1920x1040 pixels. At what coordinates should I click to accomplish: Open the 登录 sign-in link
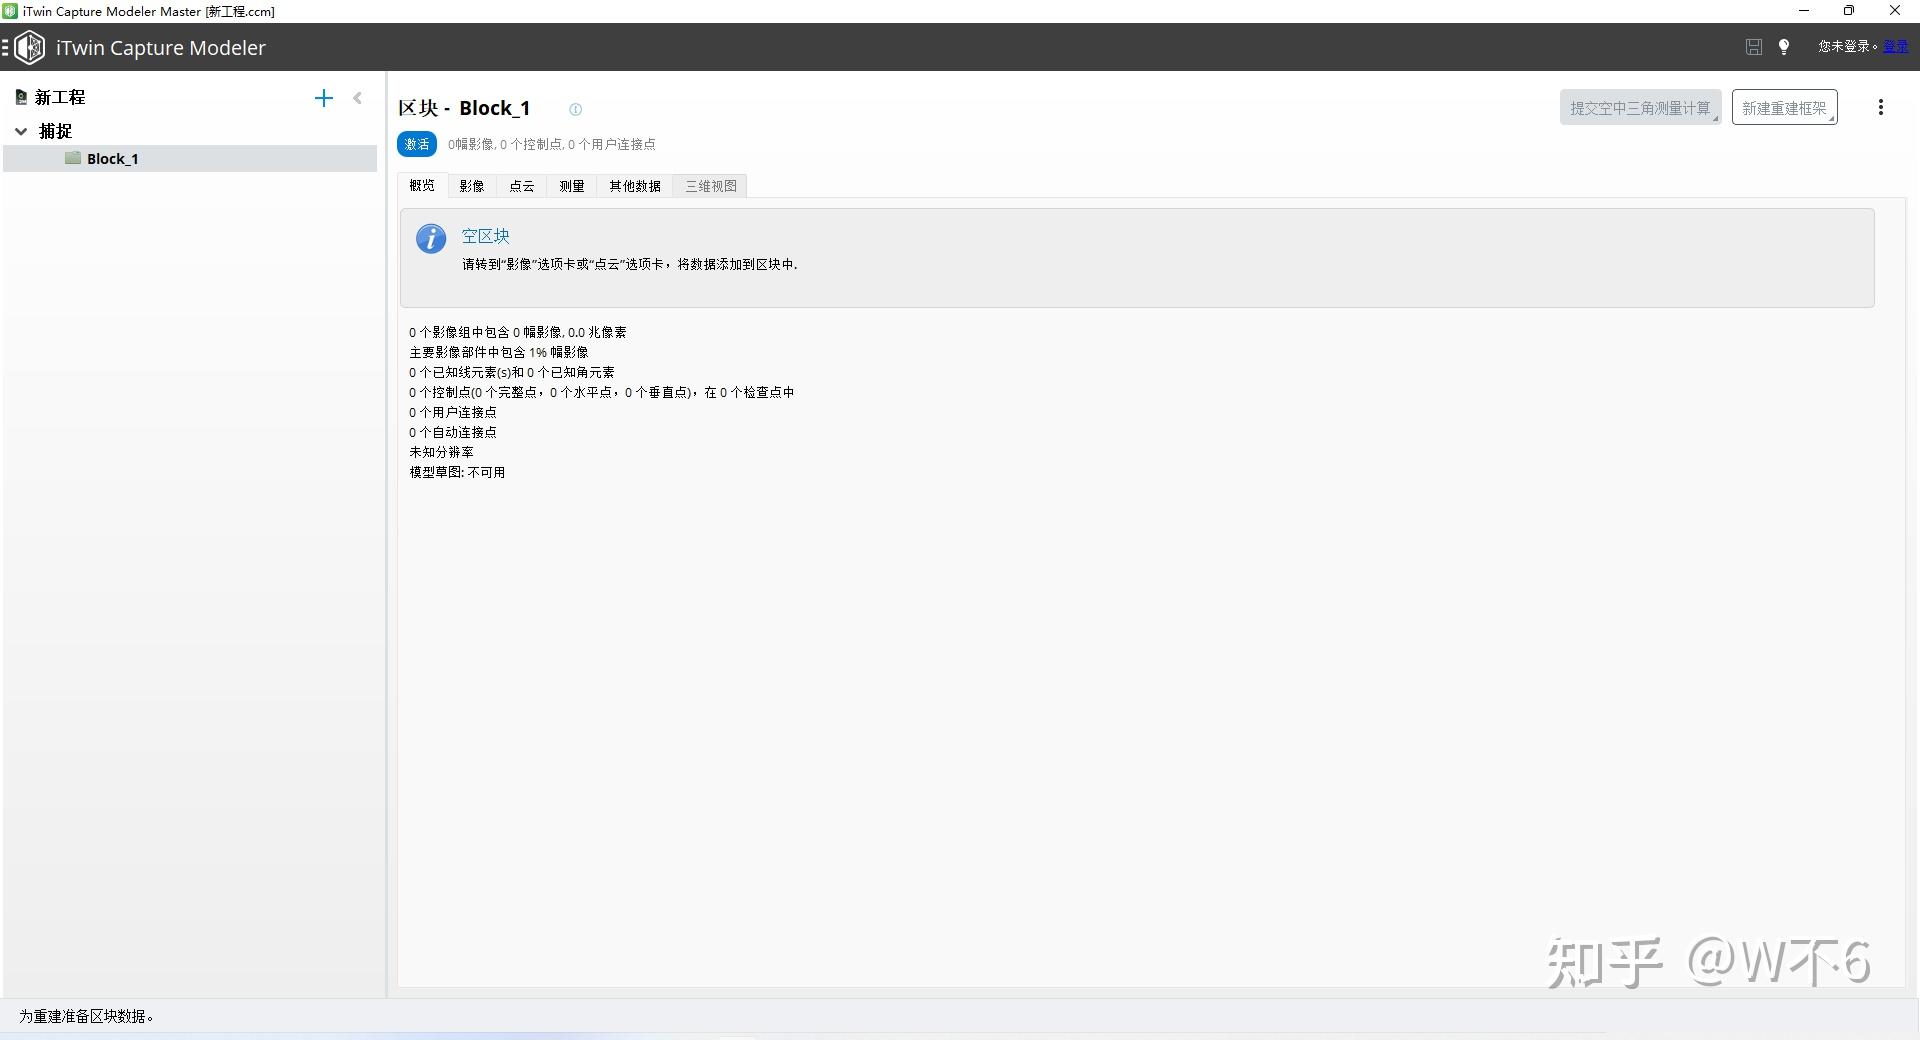1896,47
